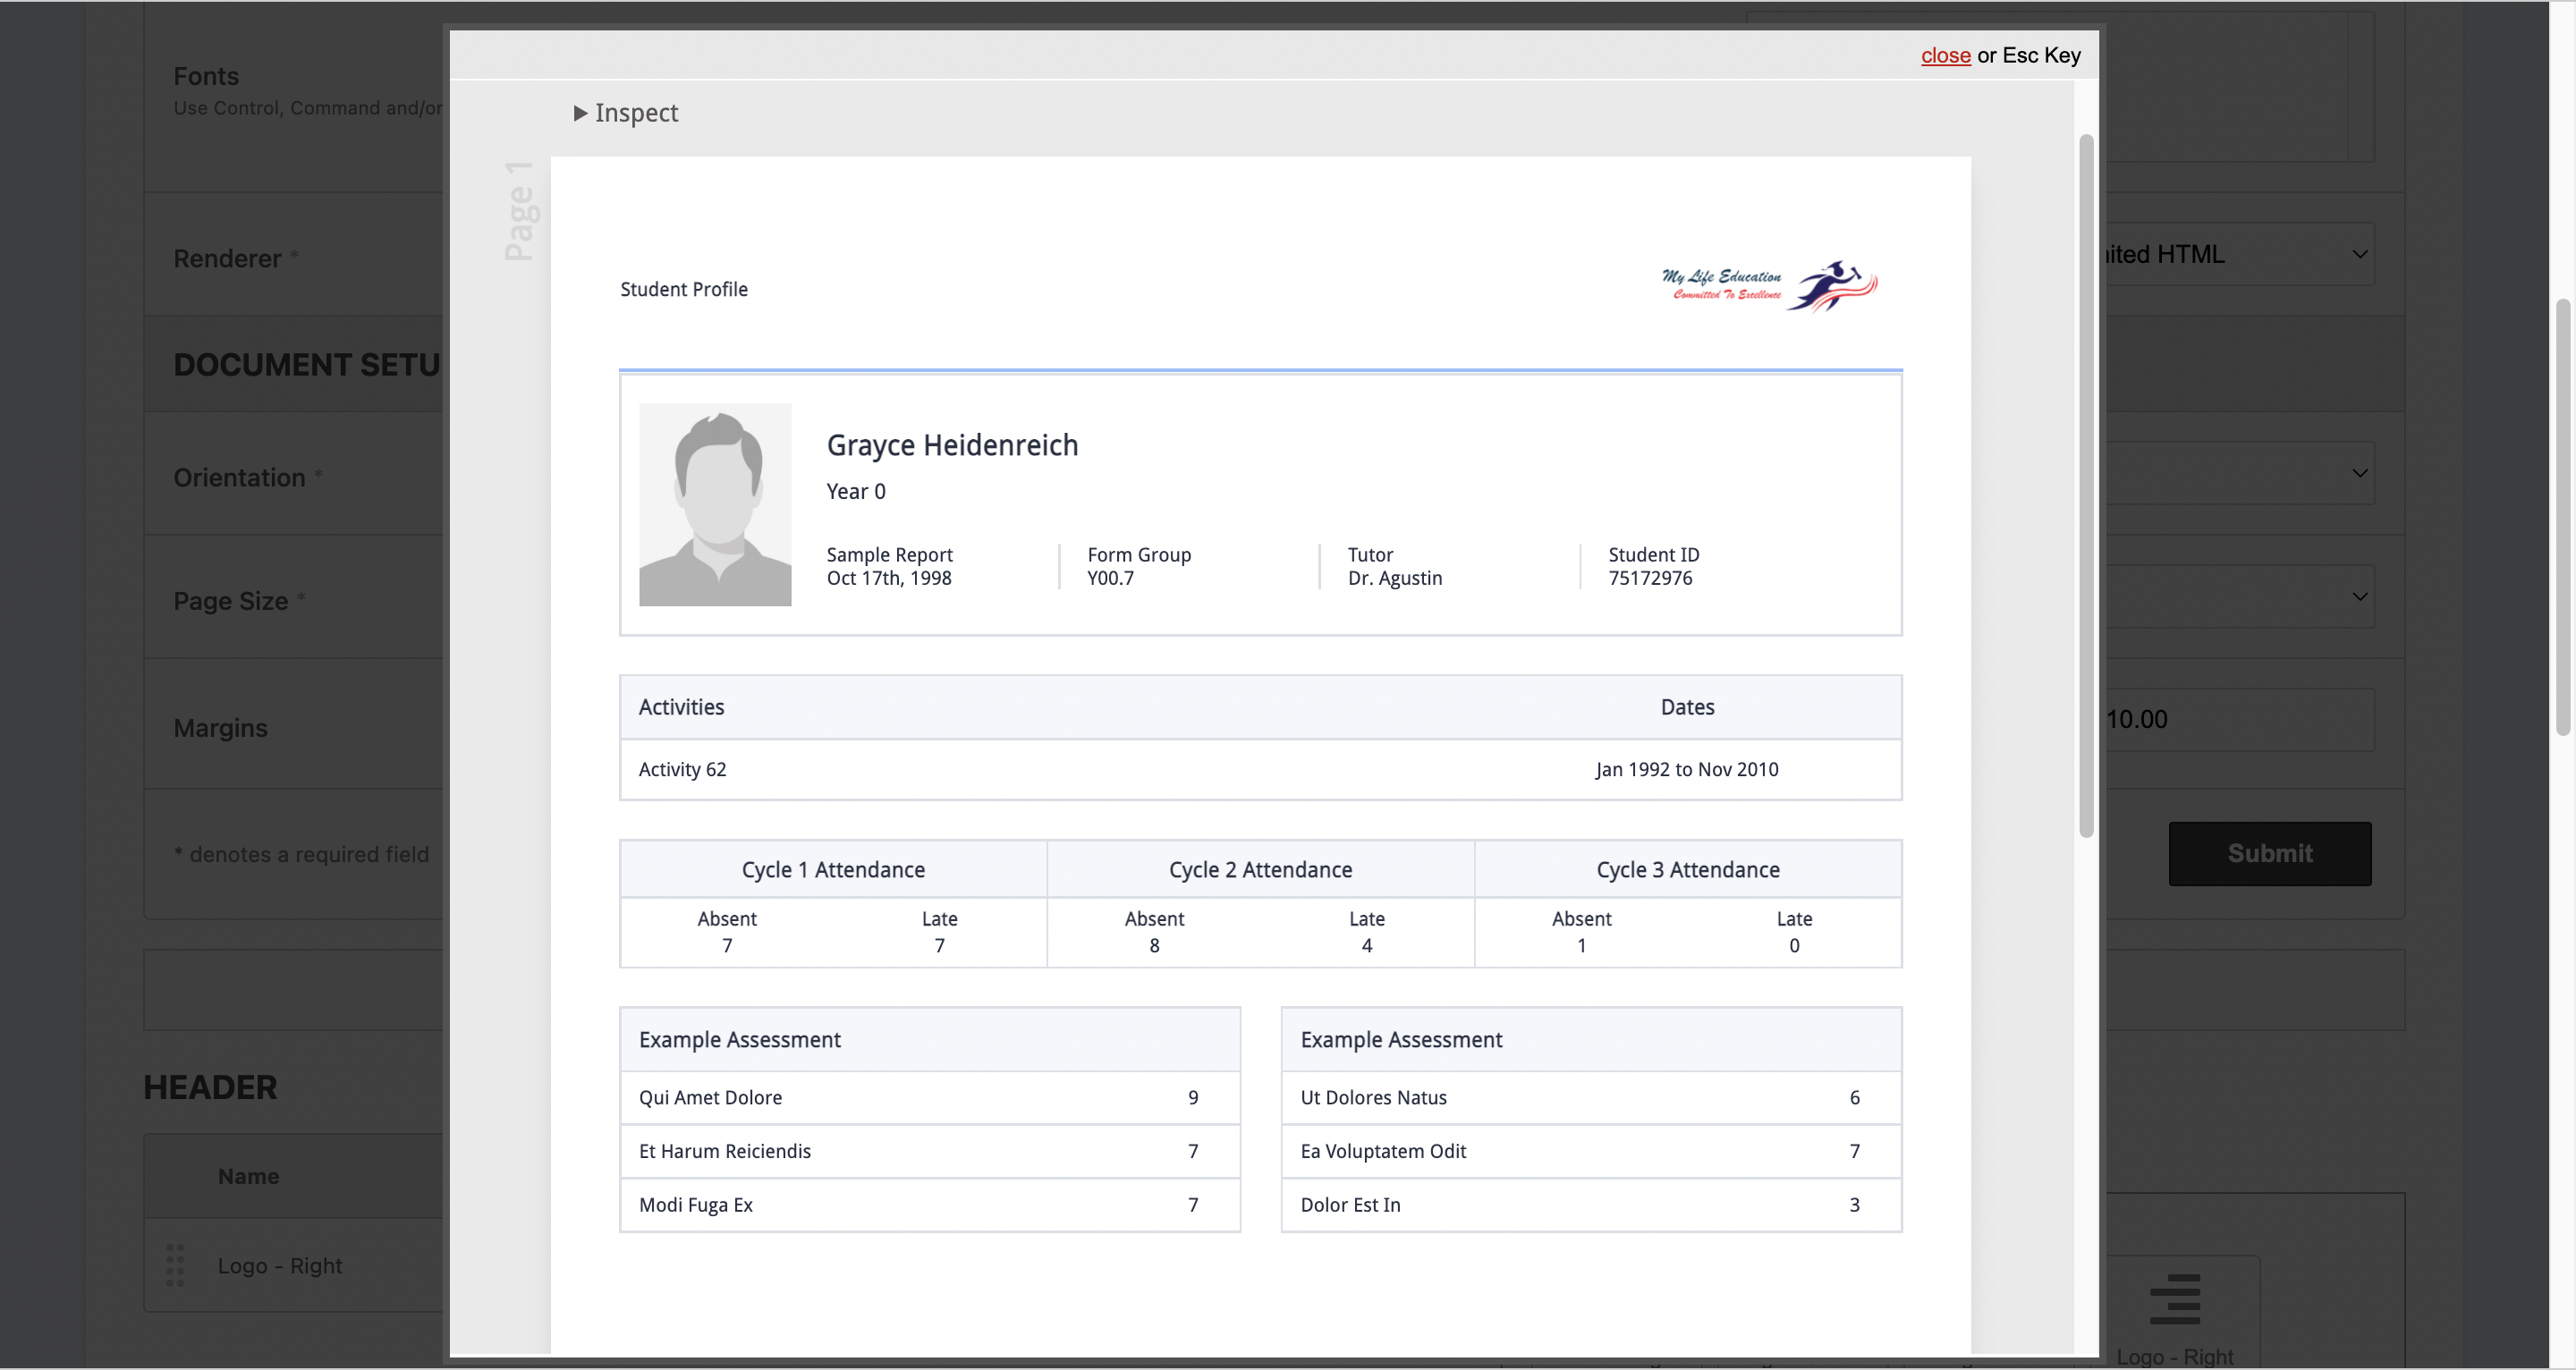Screen dimensions: 2576x1370
Task: Click the Tutor name Dr. Agustin
Action: [x=1395, y=578]
